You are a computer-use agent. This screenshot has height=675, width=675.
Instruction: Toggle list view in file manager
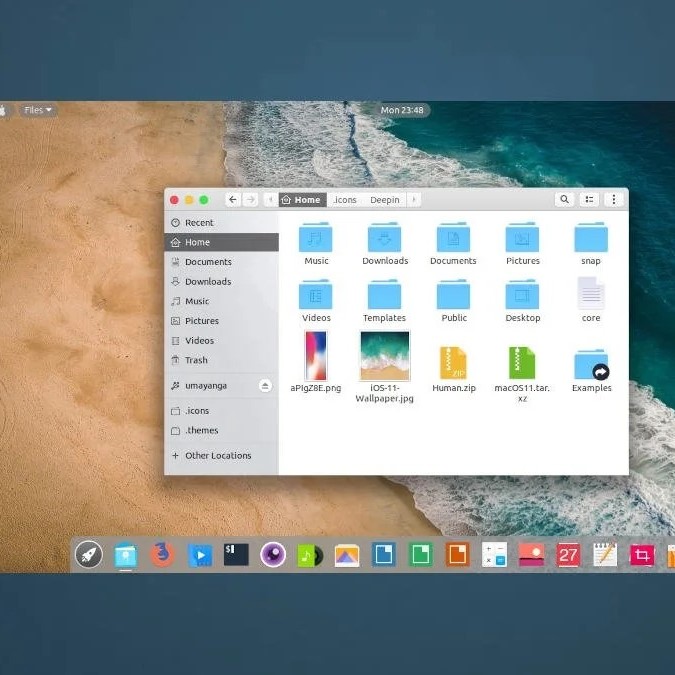tap(589, 199)
